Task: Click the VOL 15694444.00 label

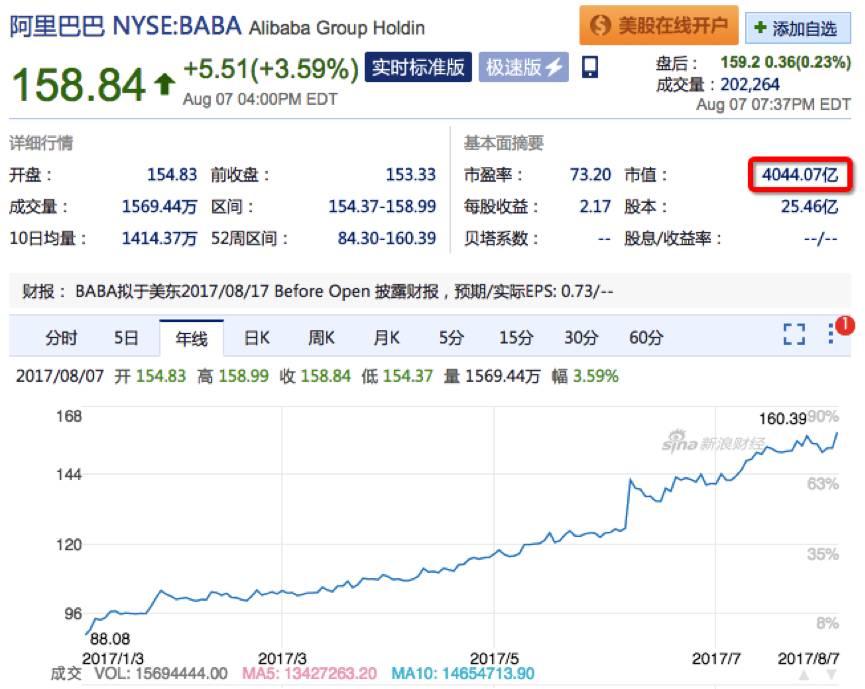Action: 161,674
